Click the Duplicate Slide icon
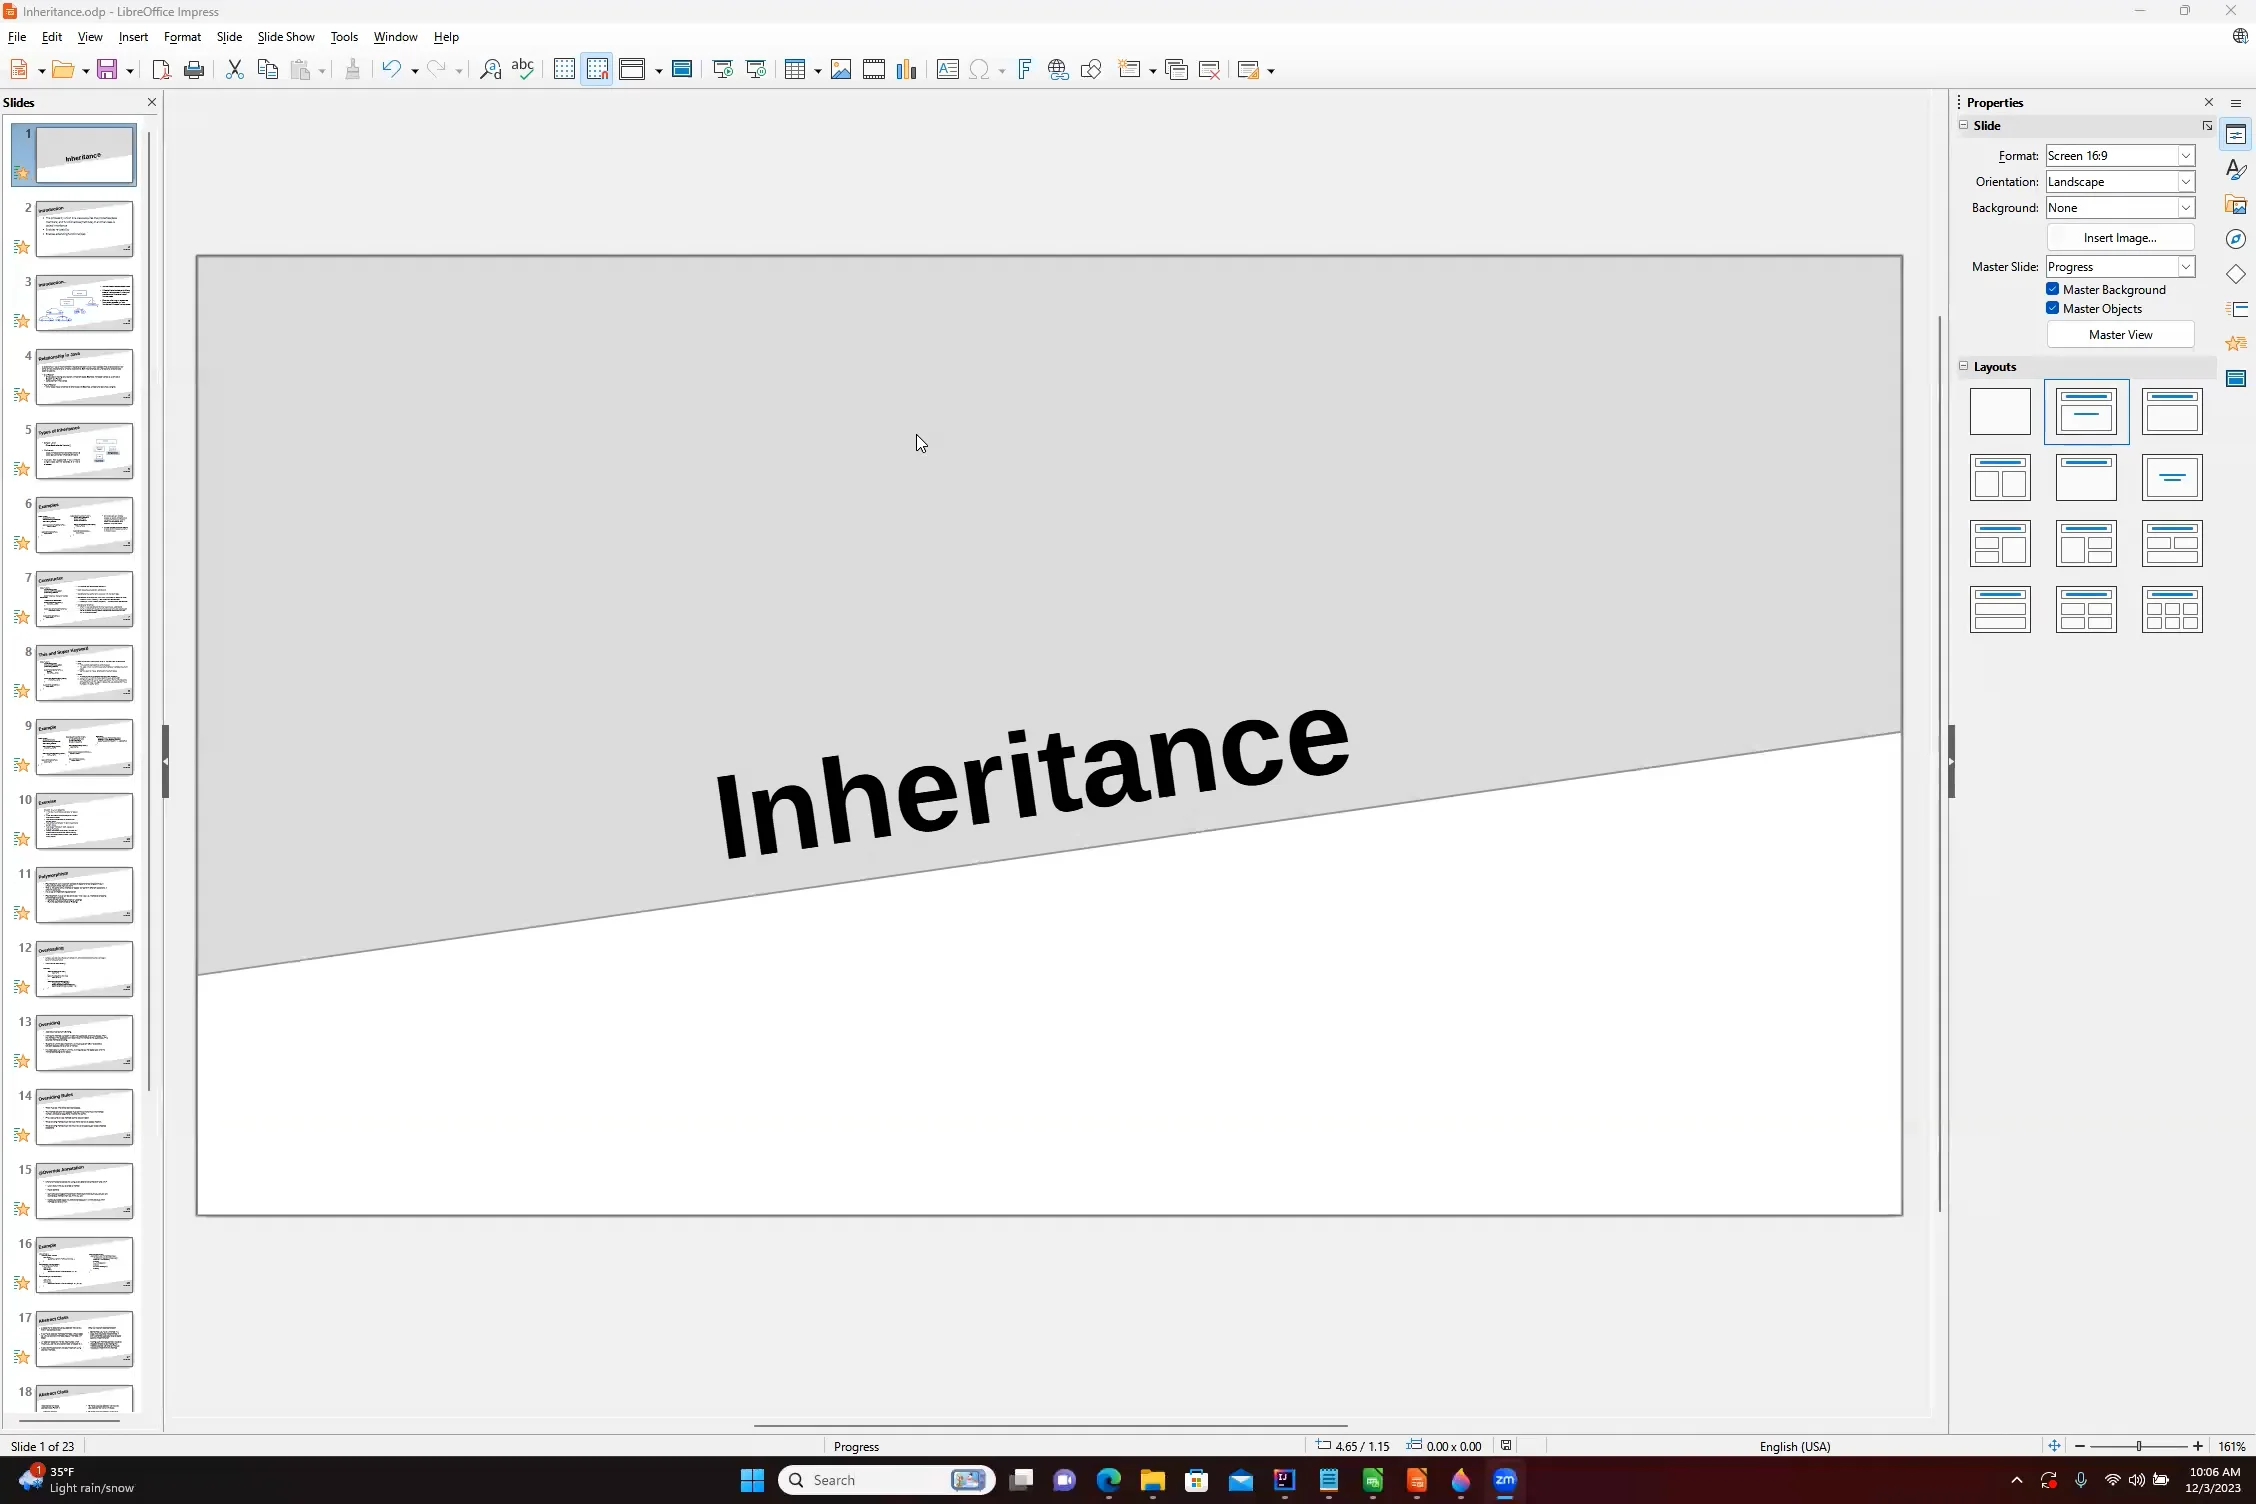The height and width of the screenshot is (1504, 2256). point(1176,69)
